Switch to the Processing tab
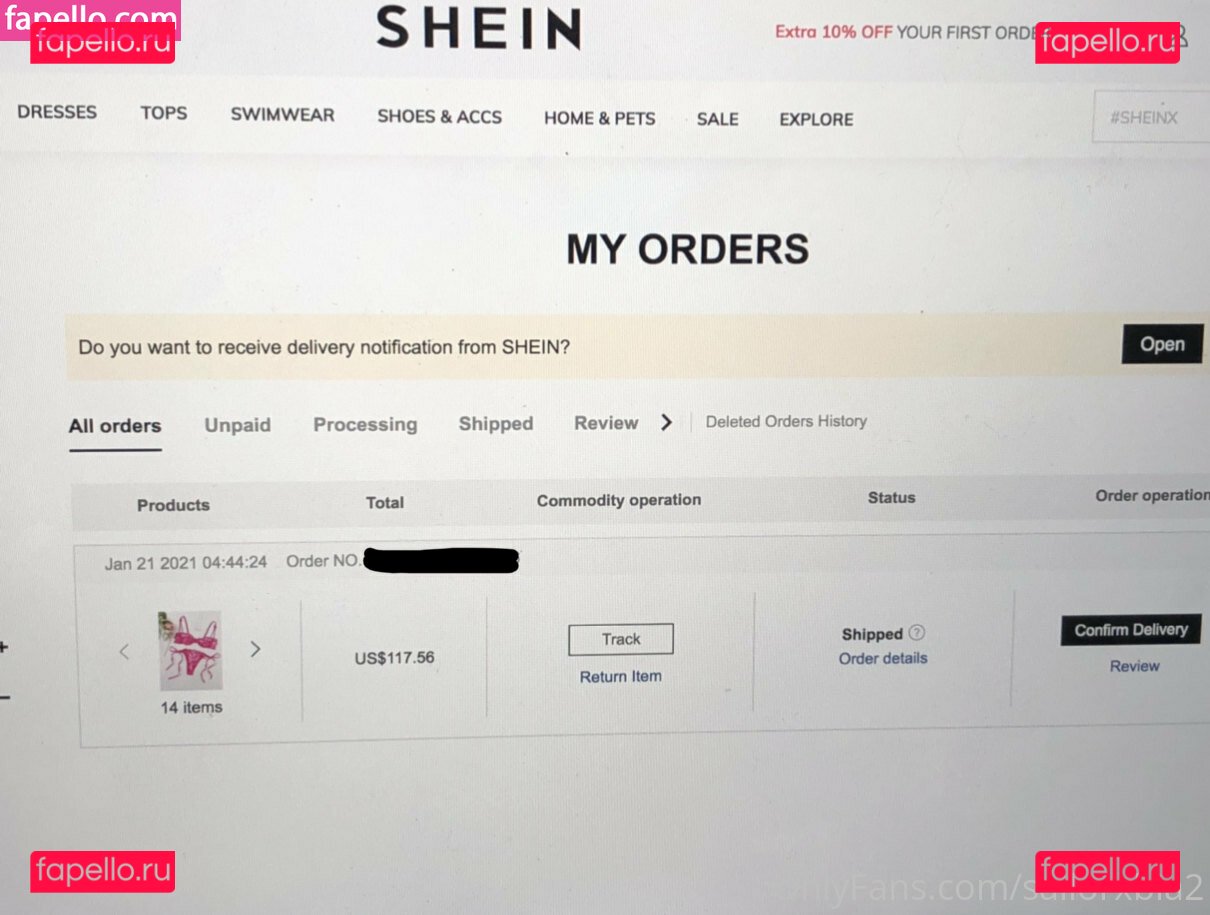Screen dimensions: 1210x915 point(365,424)
